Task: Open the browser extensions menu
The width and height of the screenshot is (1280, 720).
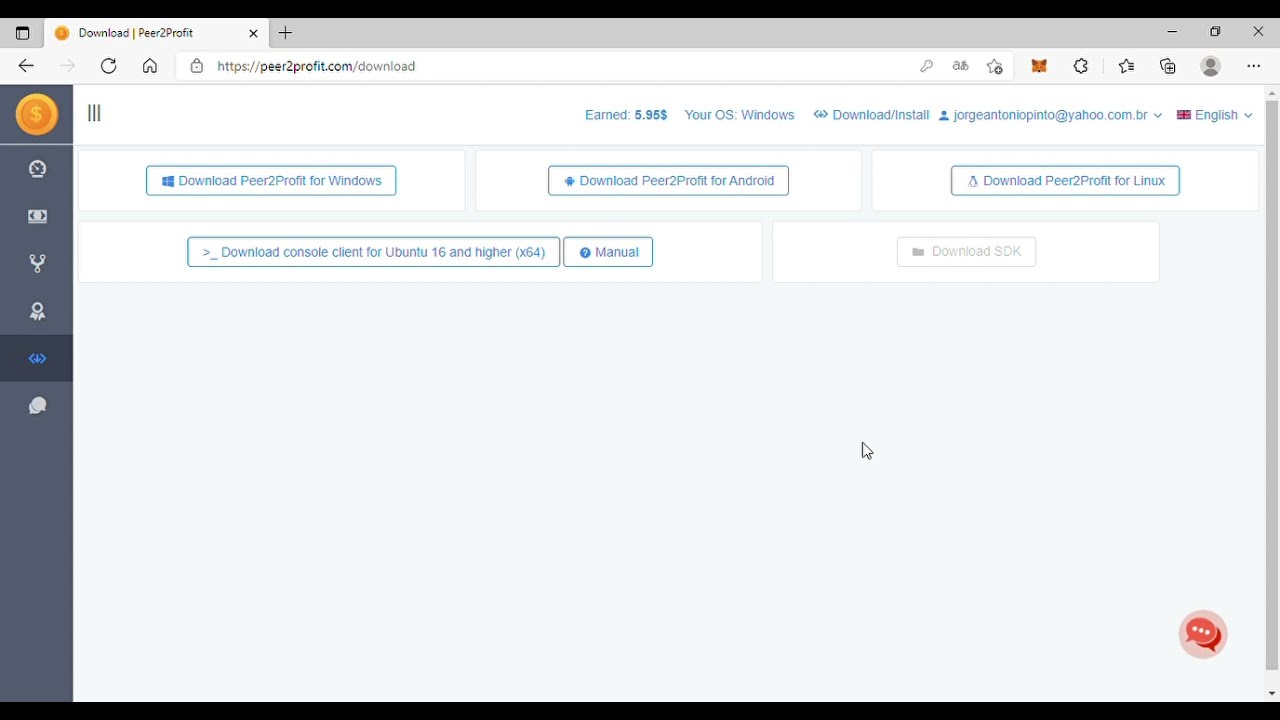Action: click(x=1081, y=66)
